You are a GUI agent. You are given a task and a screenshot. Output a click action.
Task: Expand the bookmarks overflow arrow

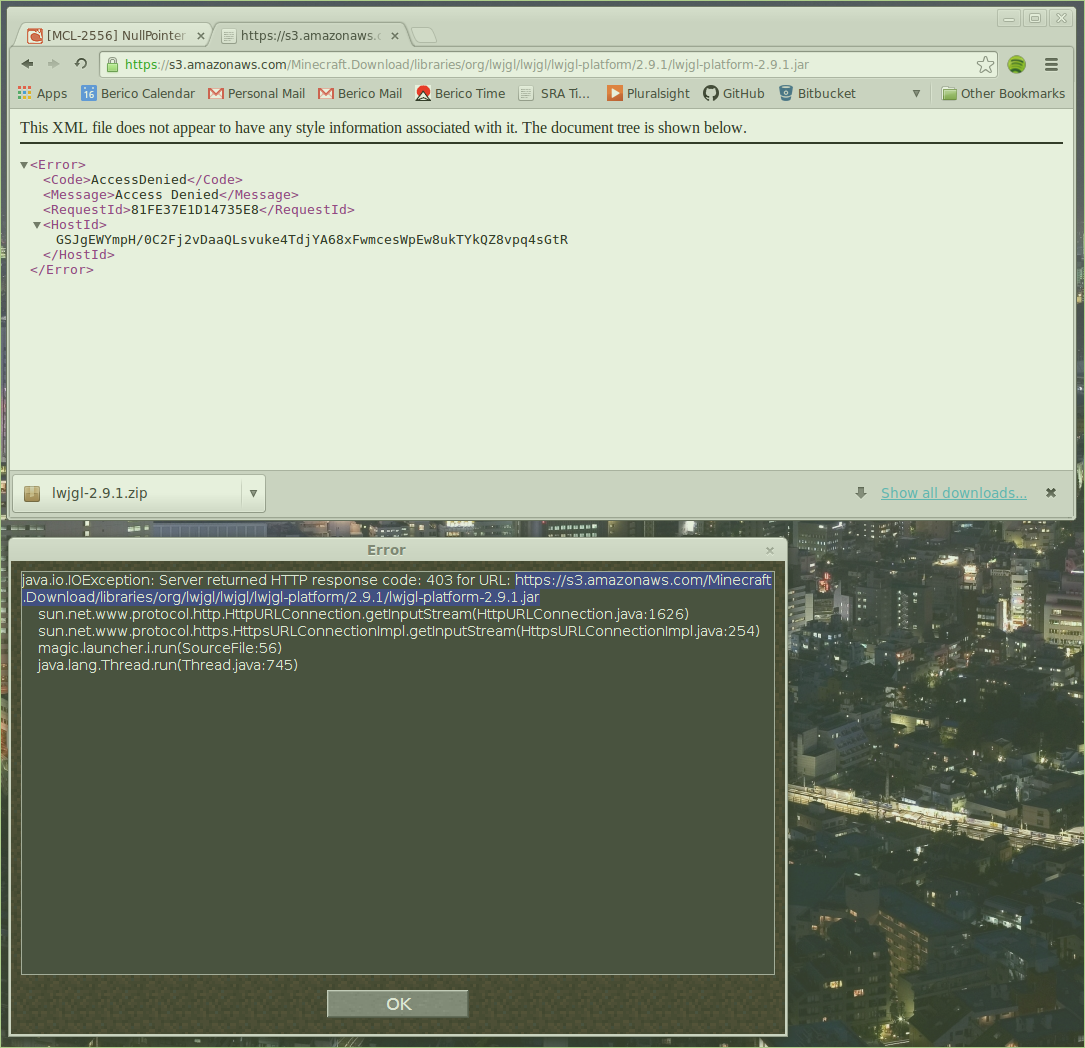point(916,93)
